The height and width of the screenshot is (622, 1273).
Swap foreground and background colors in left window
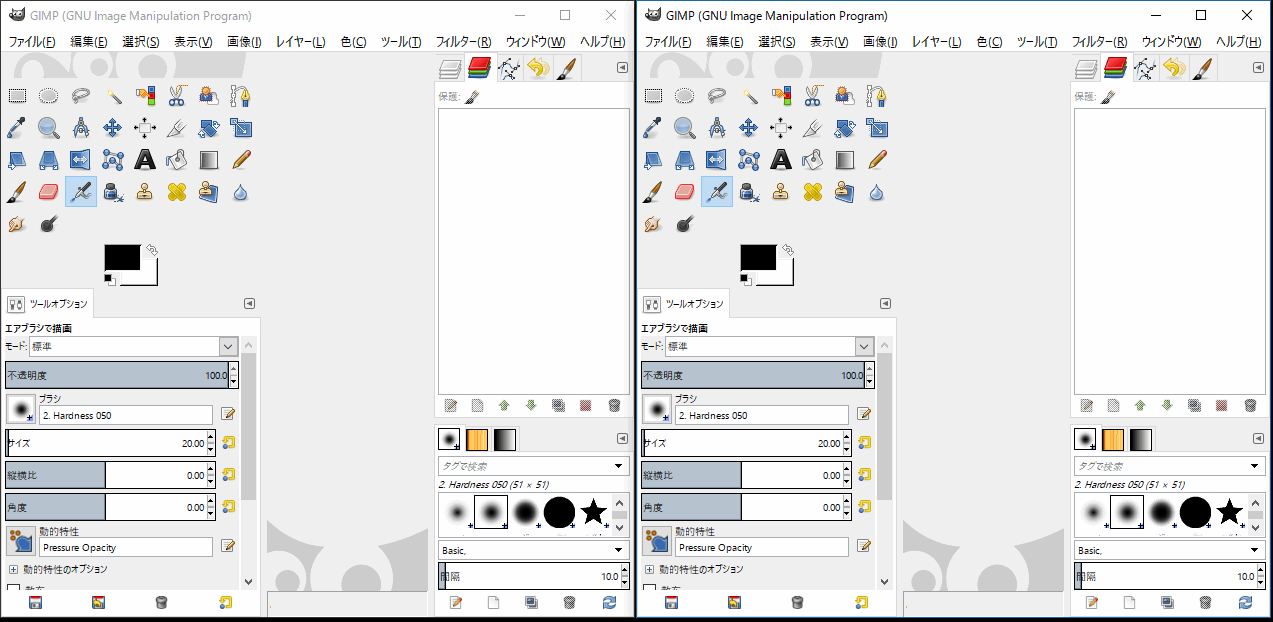click(151, 249)
